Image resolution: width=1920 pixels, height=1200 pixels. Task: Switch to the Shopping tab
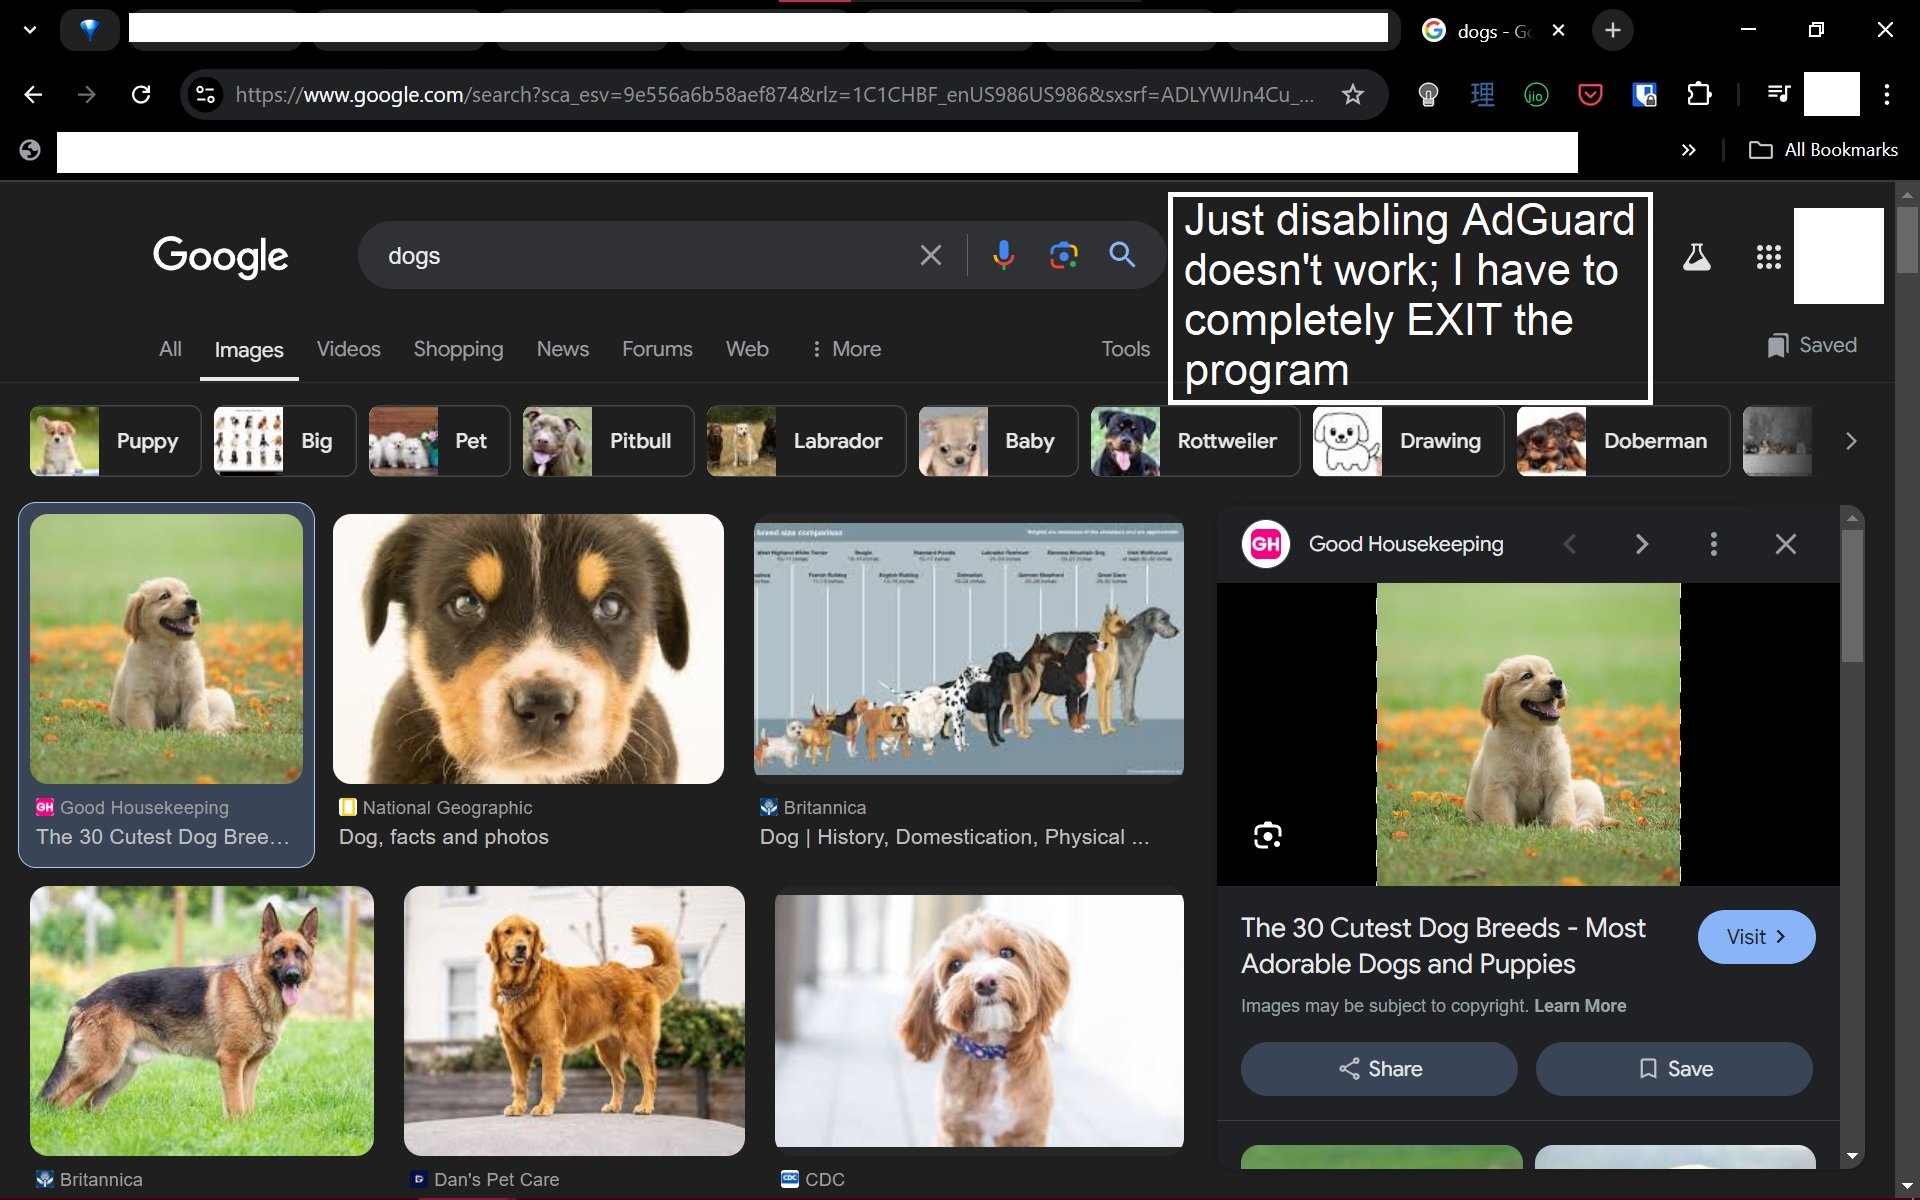458,349
